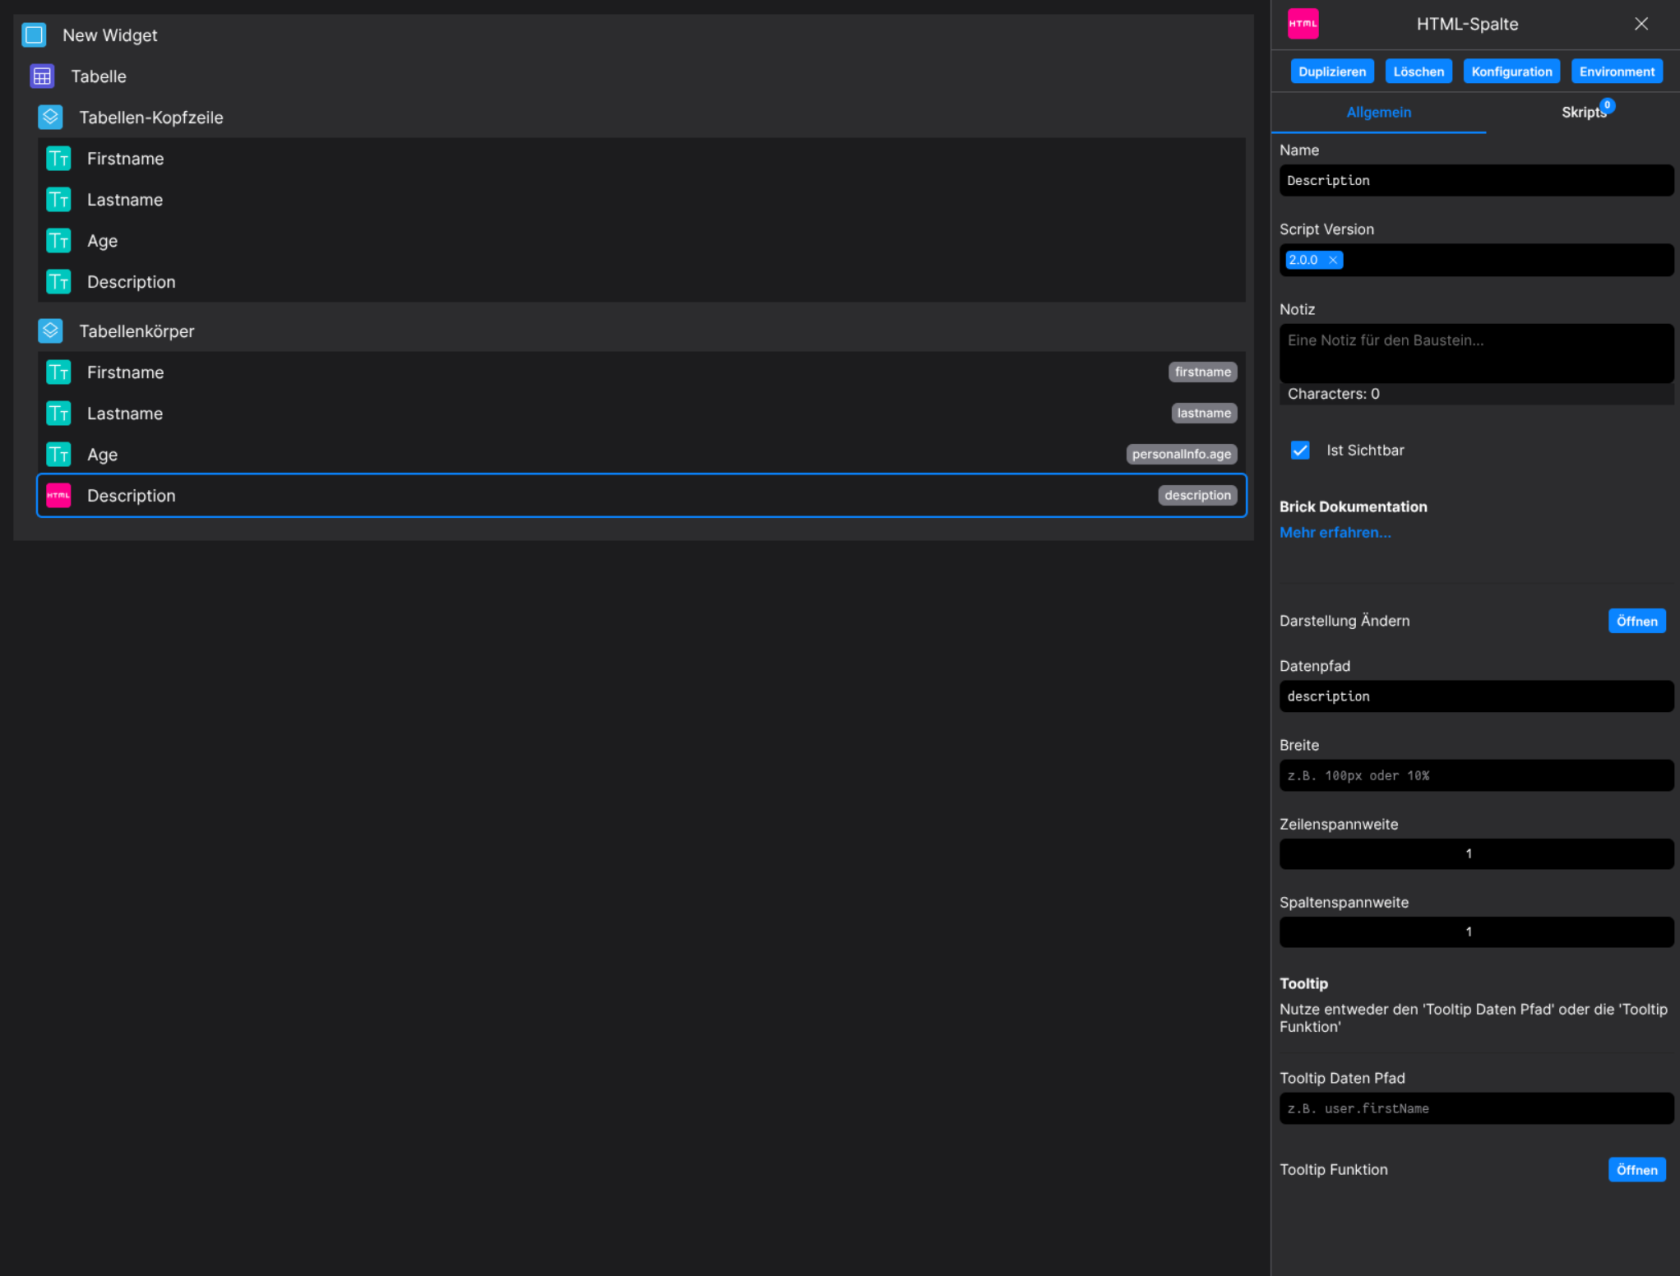Follow the Mehr erfahren link for Brick documentation

(x=1335, y=532)
